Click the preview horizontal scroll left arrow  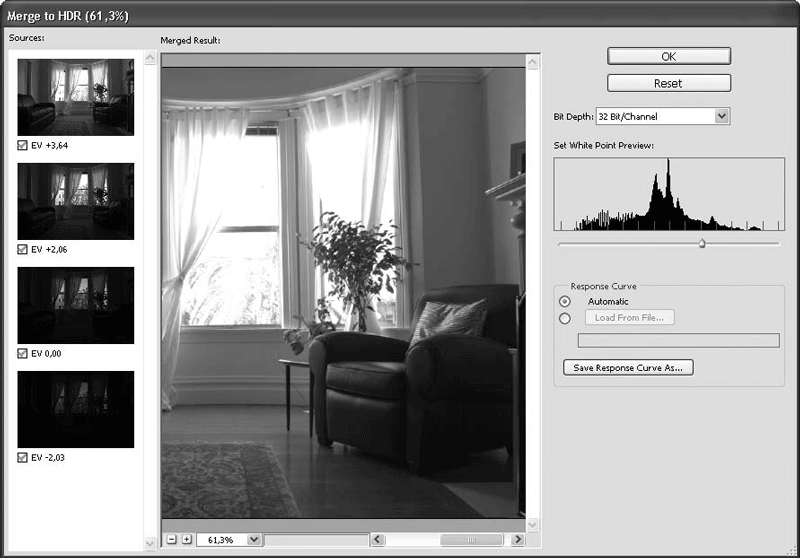[x=378, y=539]
